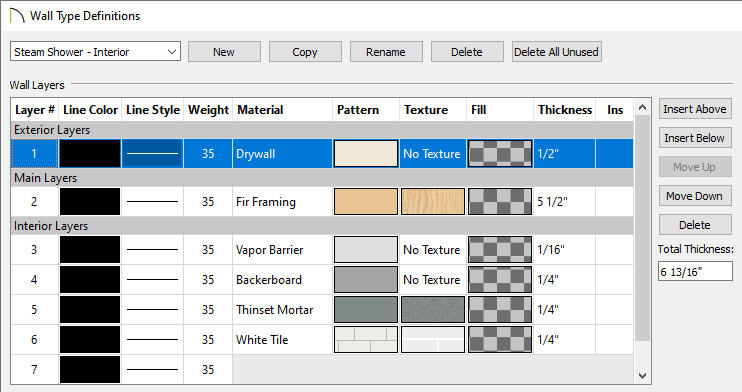Viewport: 742px width, 392px height.
Task: Select the Fir Framing wood texture swatch
Action: click(x=433, y=202)
